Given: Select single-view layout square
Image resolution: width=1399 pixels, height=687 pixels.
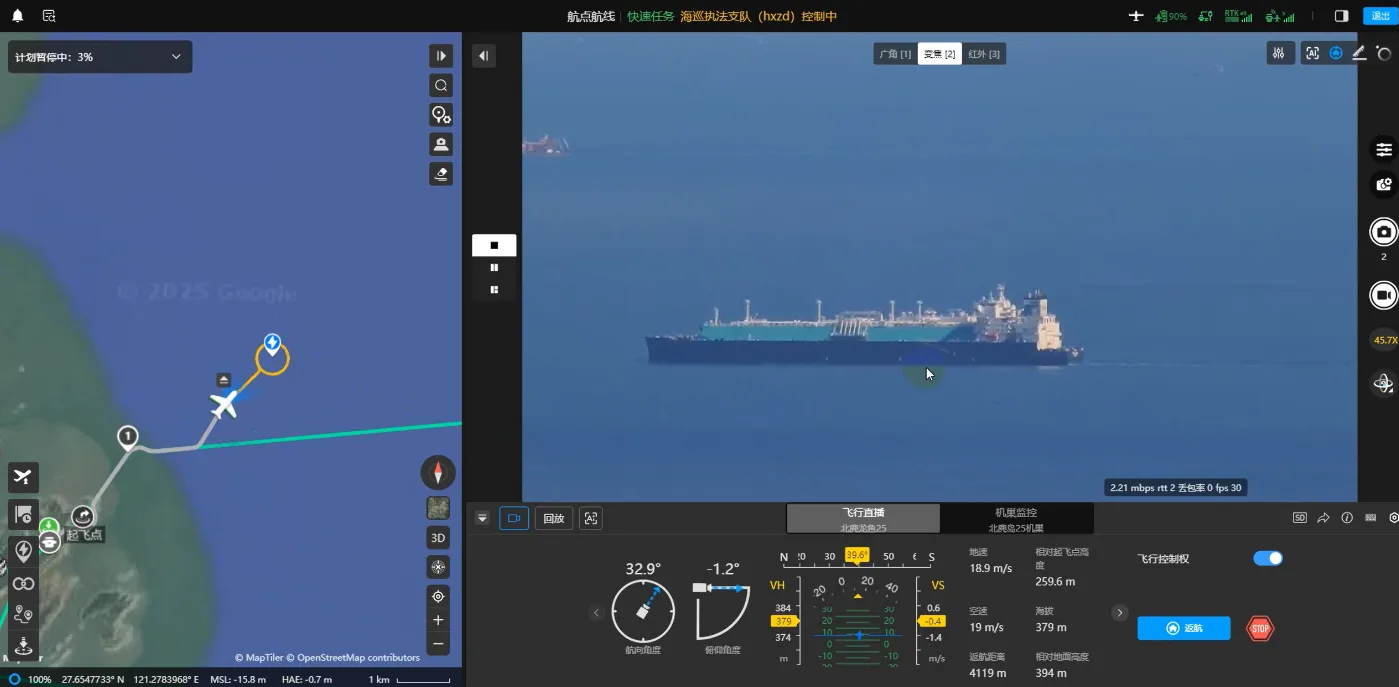Looking at the screenshot, I should tap(494, 245).
